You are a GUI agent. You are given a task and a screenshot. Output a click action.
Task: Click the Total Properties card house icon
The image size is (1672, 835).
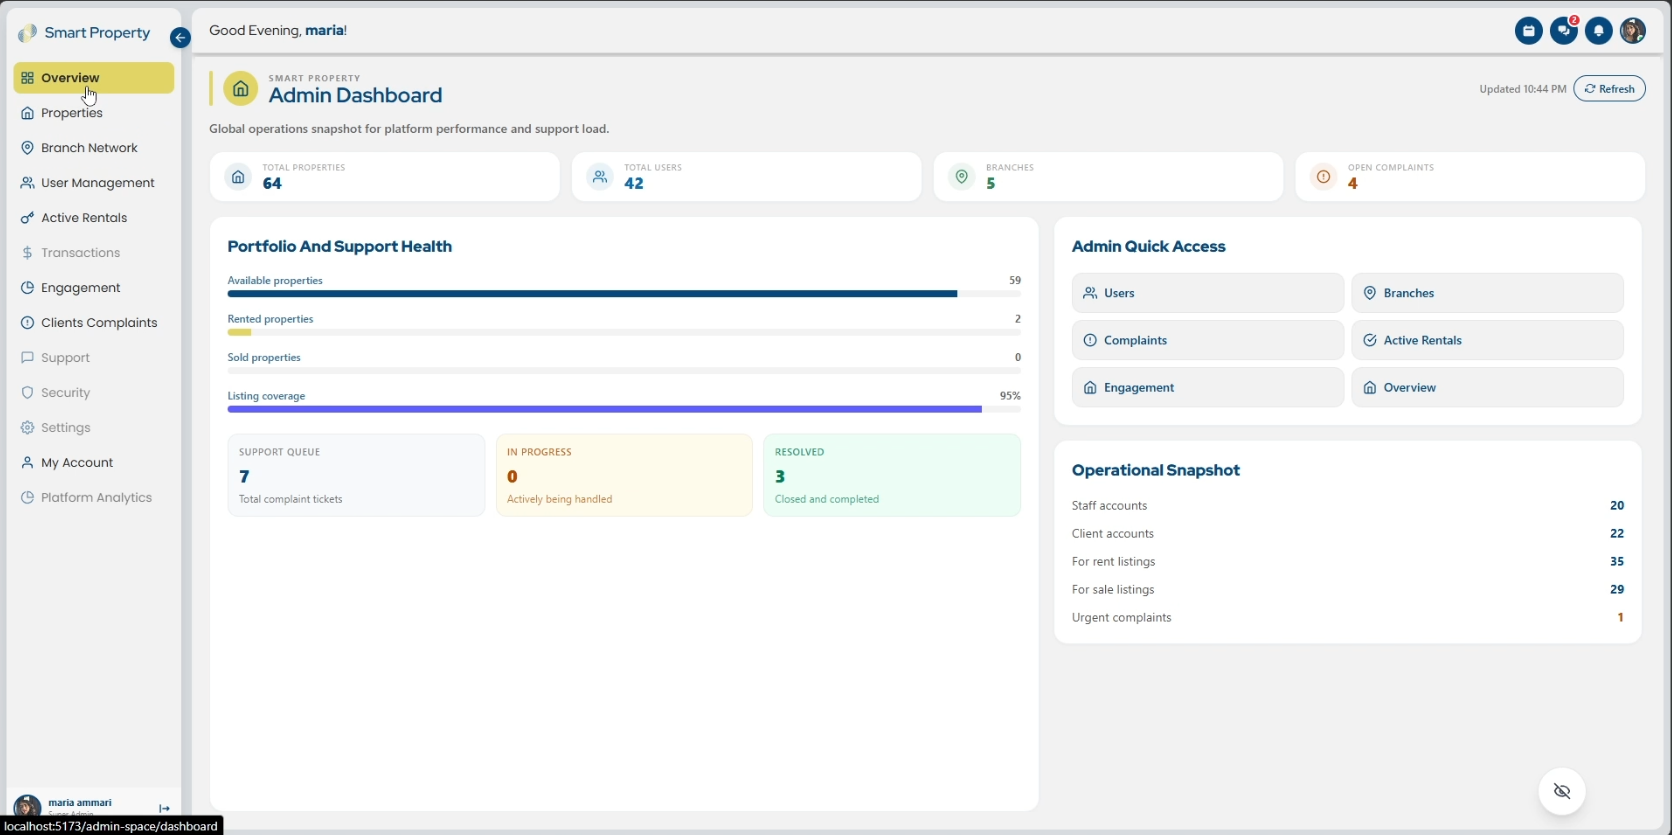point(238,177)
